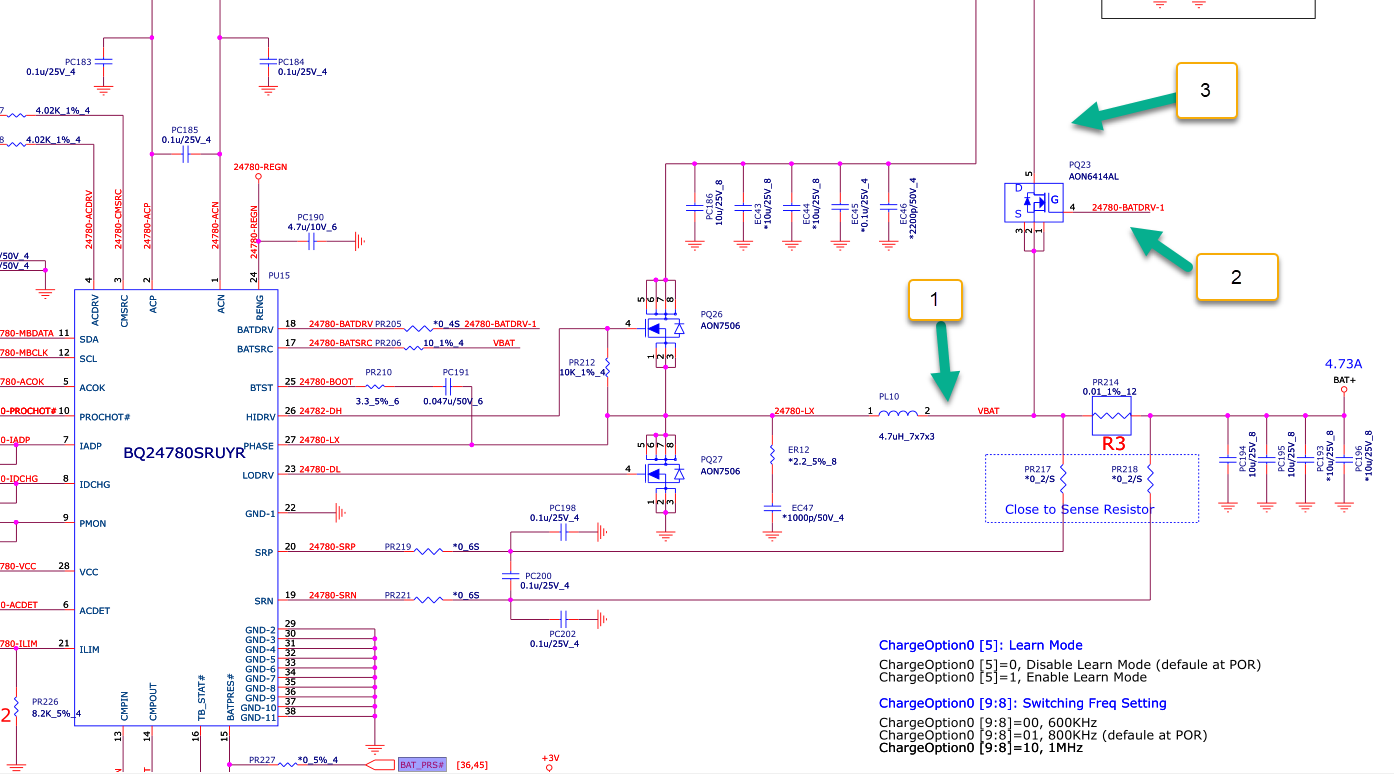Click the red R3 label

(x=1114, y=443)
